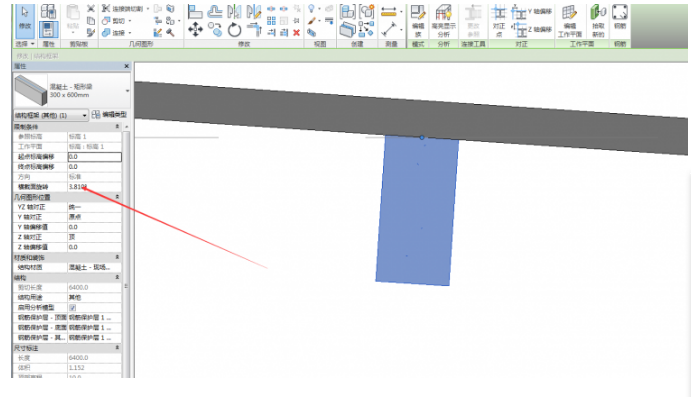This screenshot has width=691, height=397.
Task: Click 编辑工作平面 edit work plane
Action: coord(570,22)
